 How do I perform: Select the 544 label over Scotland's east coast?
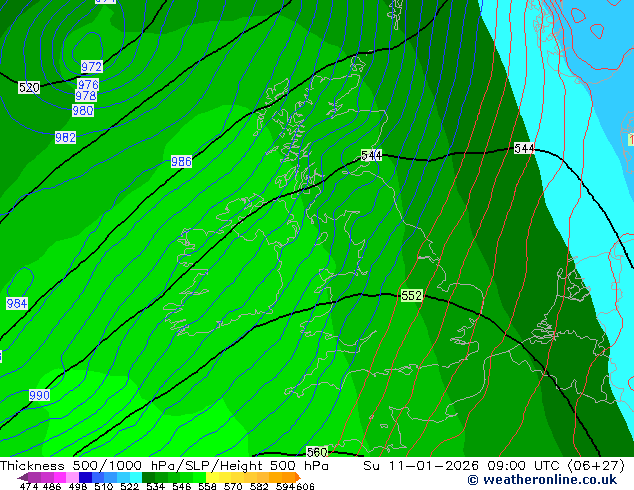(371, 155)
